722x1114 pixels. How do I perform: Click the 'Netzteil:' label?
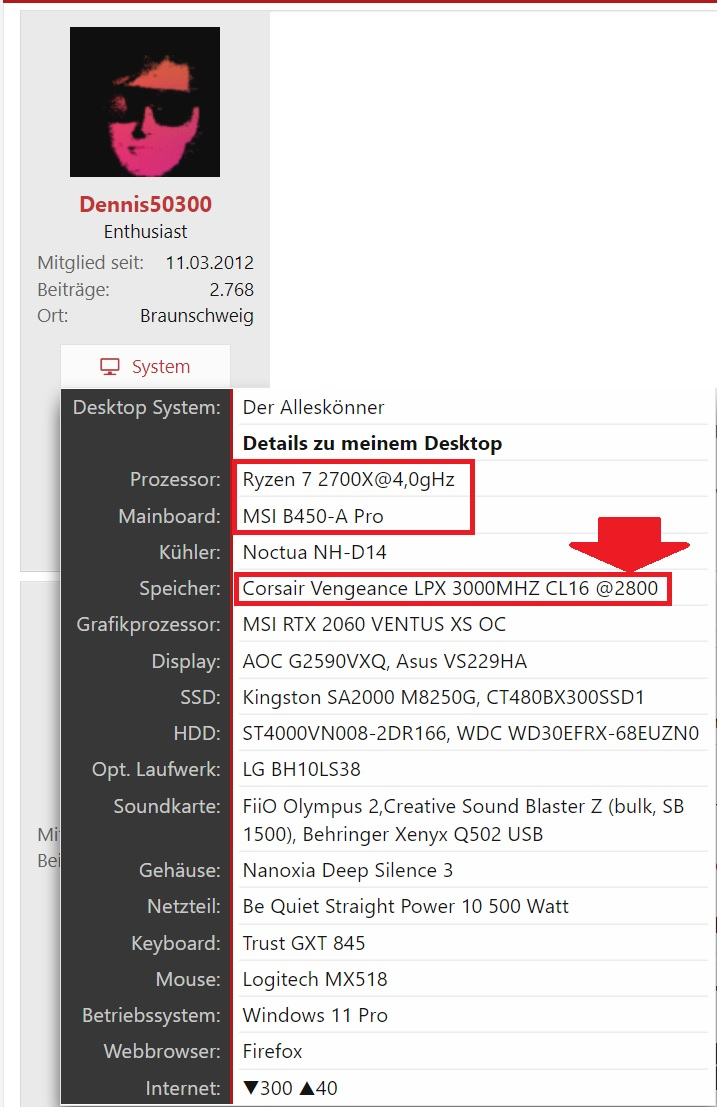click(x=183, y=907)
